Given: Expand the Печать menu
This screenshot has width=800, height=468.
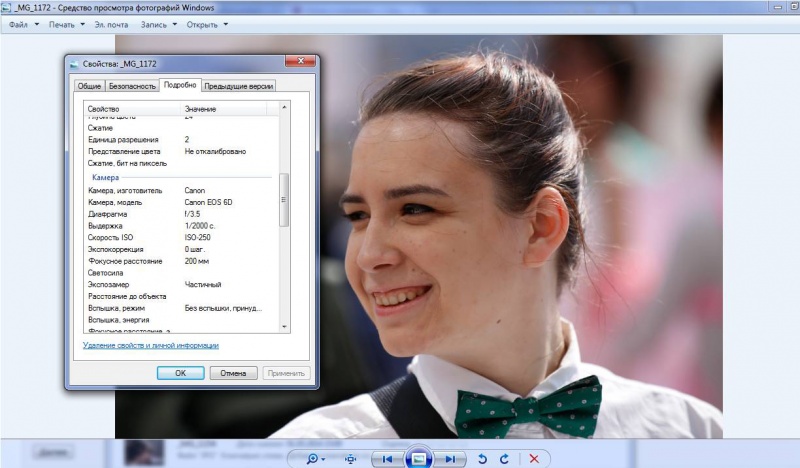Looking at the screenshot, I should (66, 24).
